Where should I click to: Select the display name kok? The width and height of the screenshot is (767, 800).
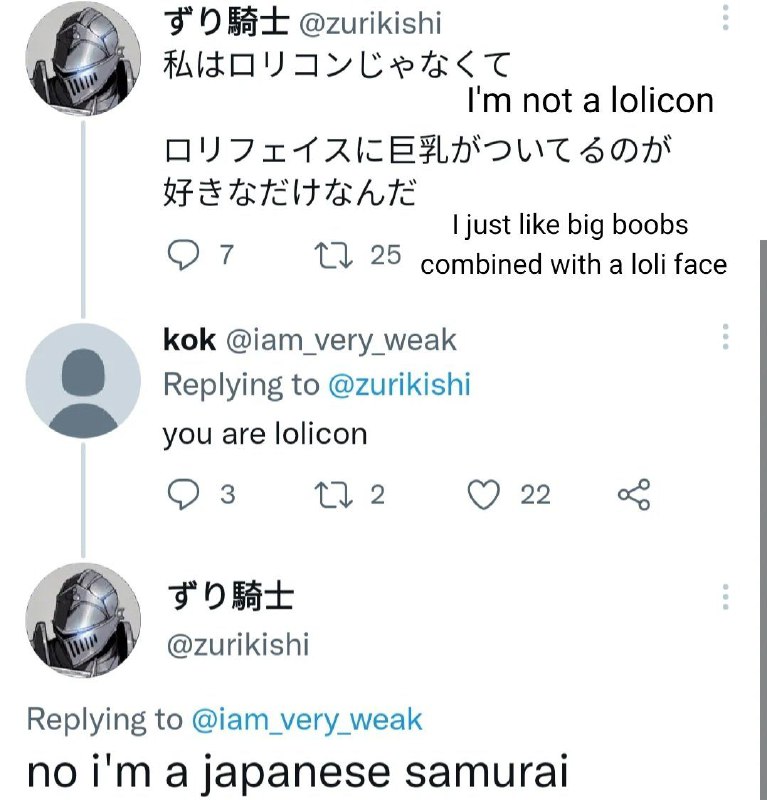tap(189, 340)
